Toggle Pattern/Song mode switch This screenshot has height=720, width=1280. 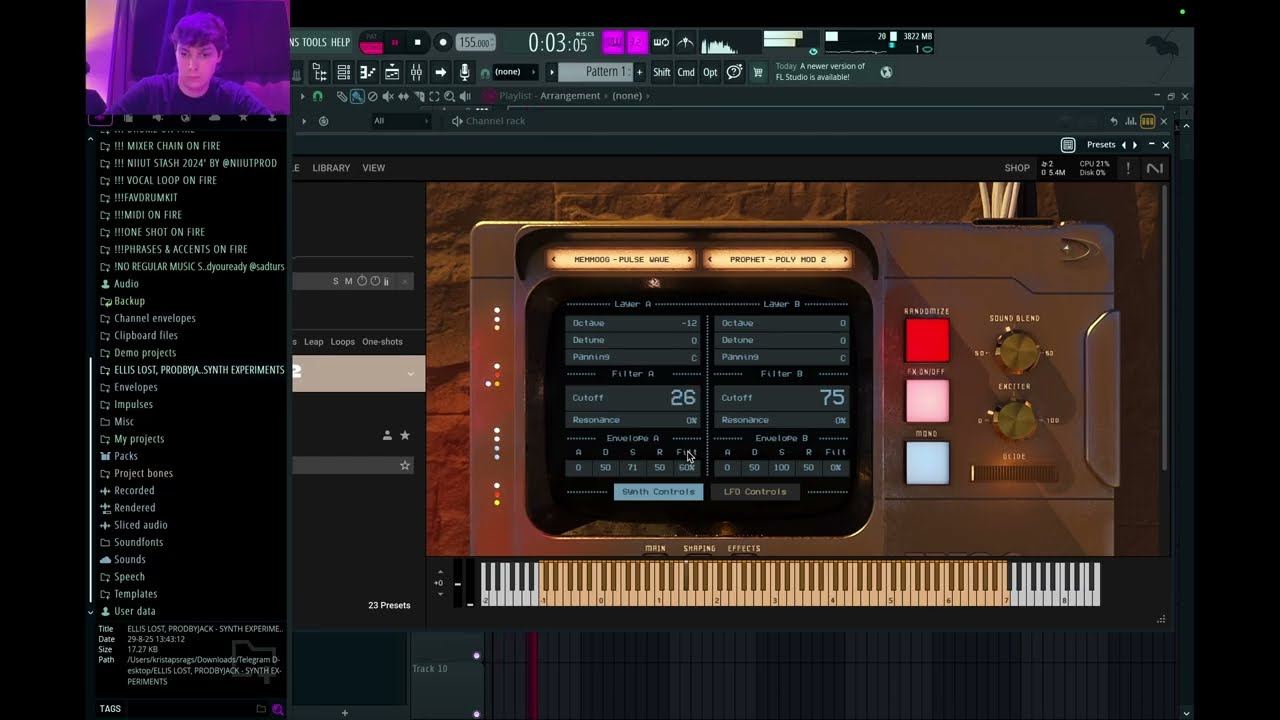coord(371,42)
